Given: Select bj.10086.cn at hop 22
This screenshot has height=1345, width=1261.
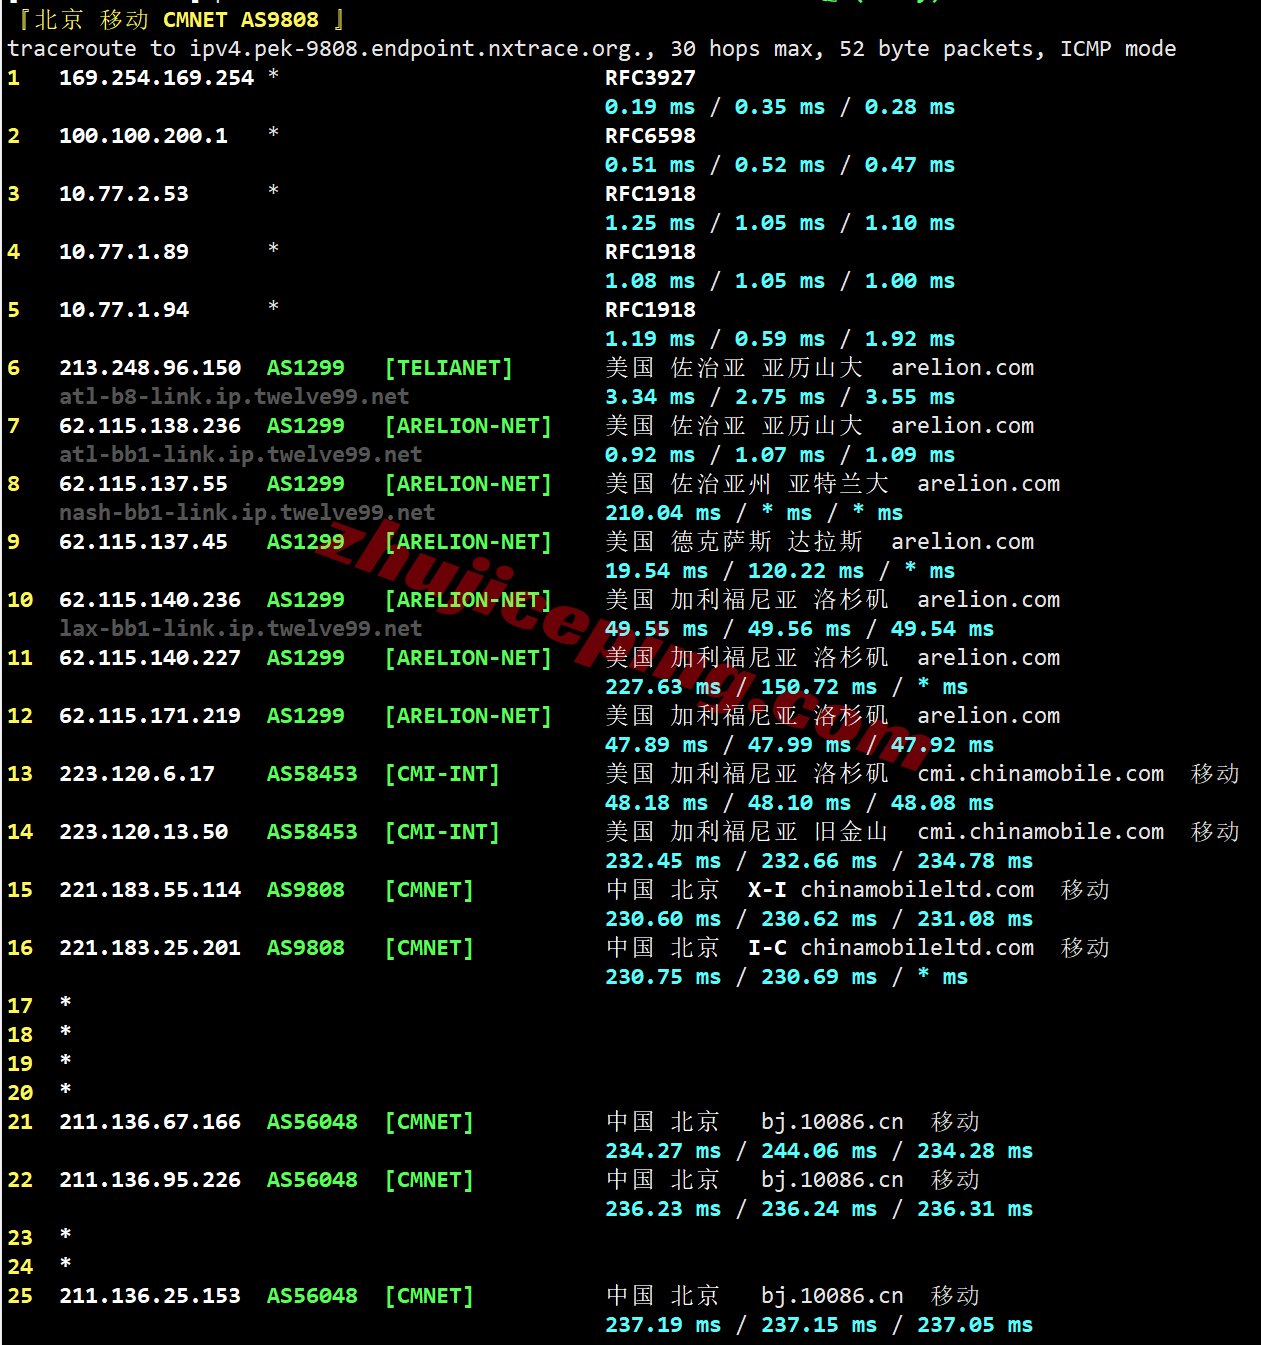Looking at the screenshot, I should coord(832,1180).
